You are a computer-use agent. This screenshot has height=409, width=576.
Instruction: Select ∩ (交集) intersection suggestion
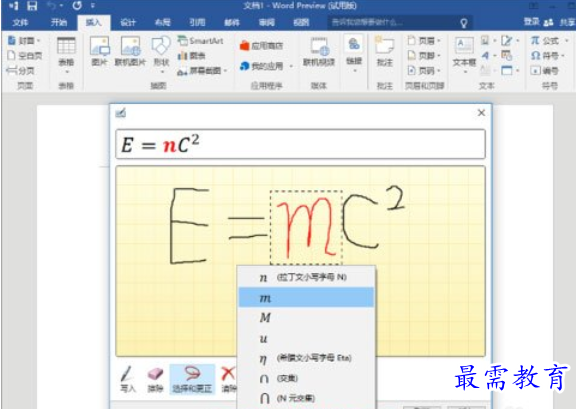tap(306, 378)
